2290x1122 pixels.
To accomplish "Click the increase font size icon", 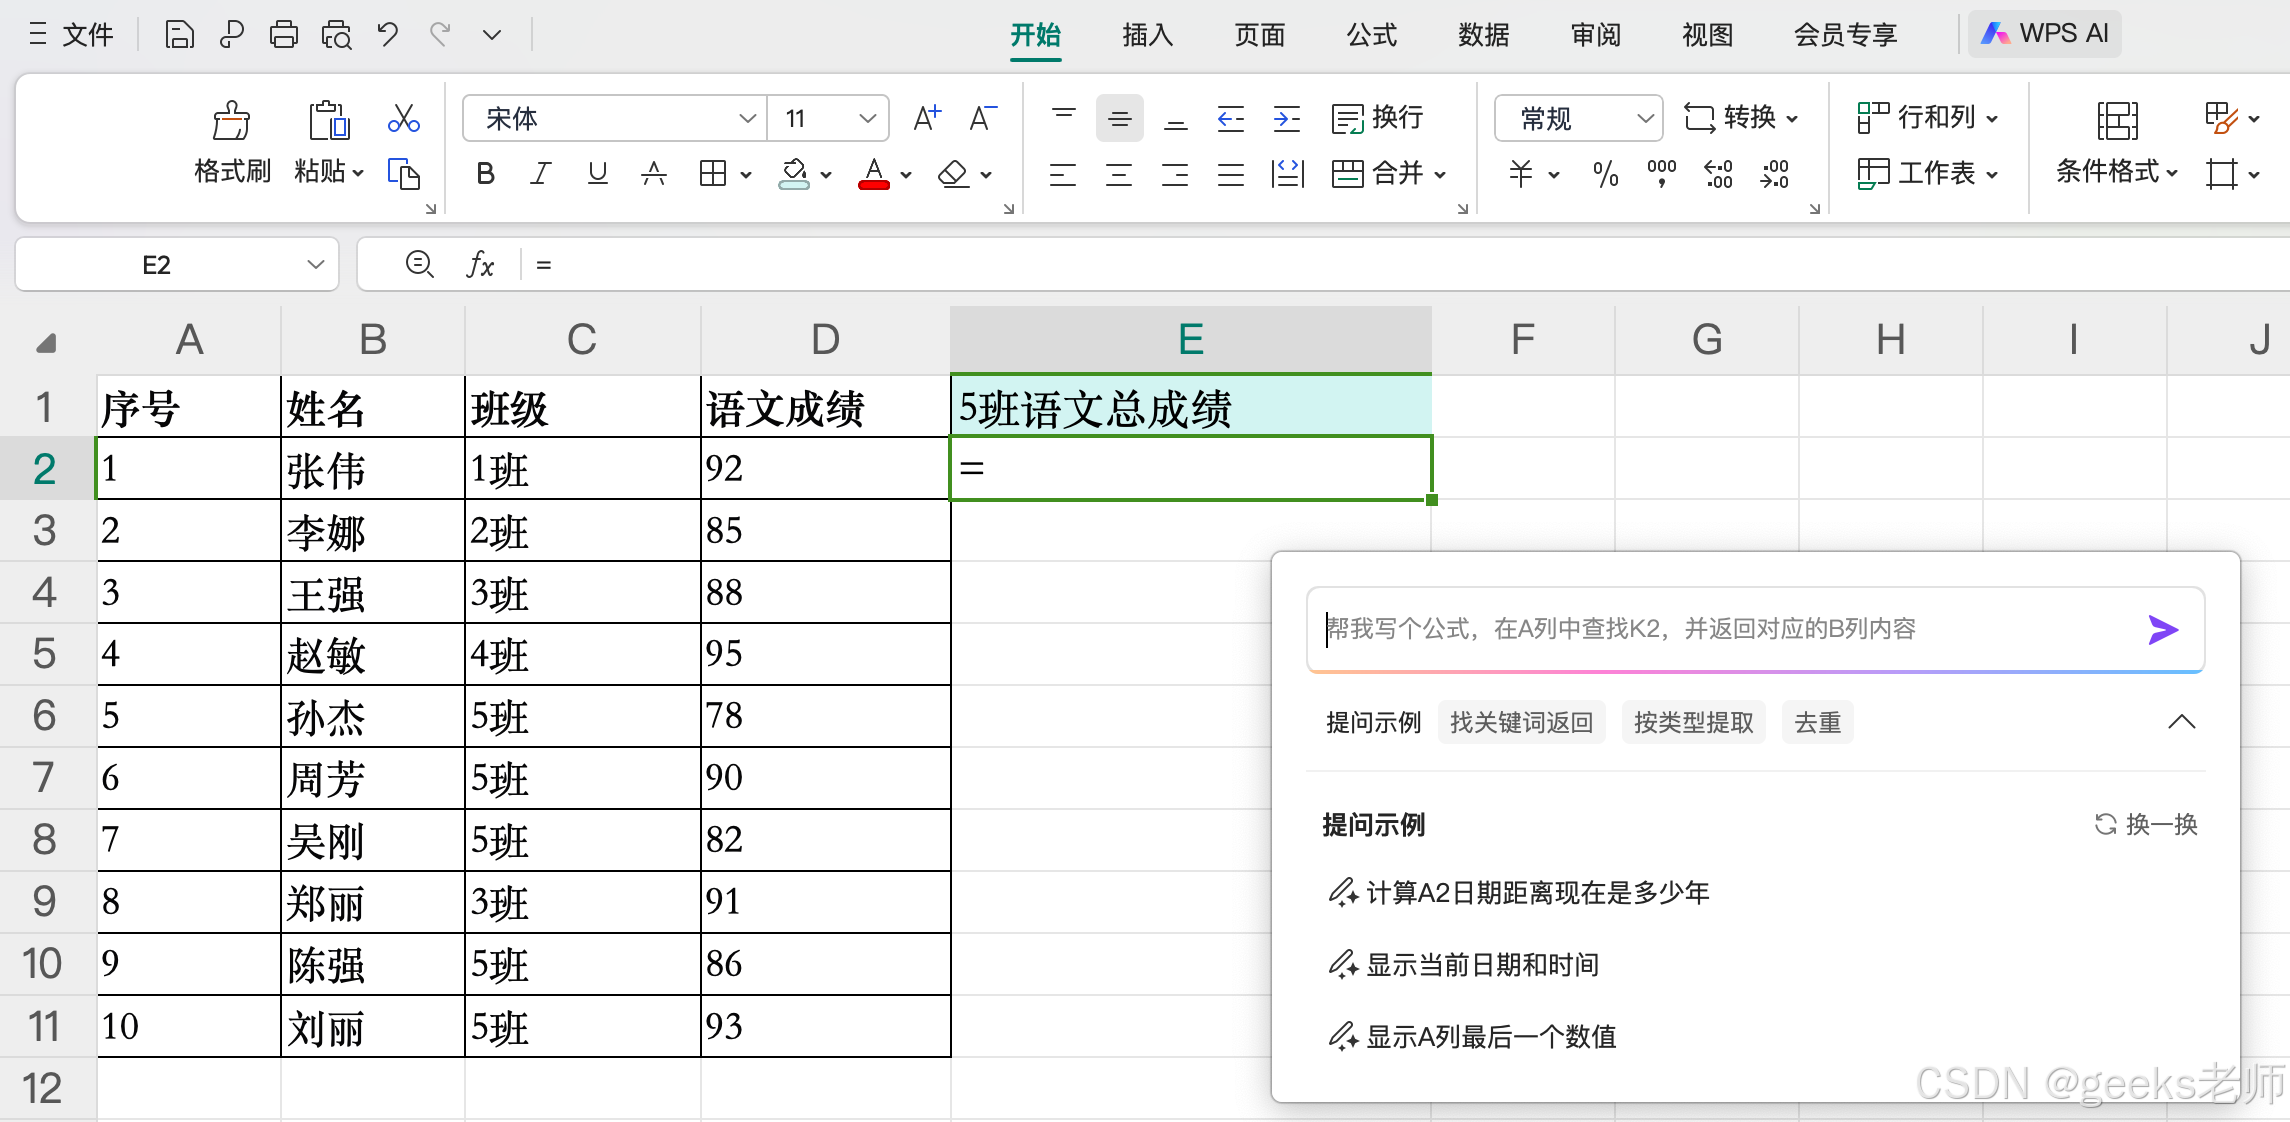I will 927,119.
